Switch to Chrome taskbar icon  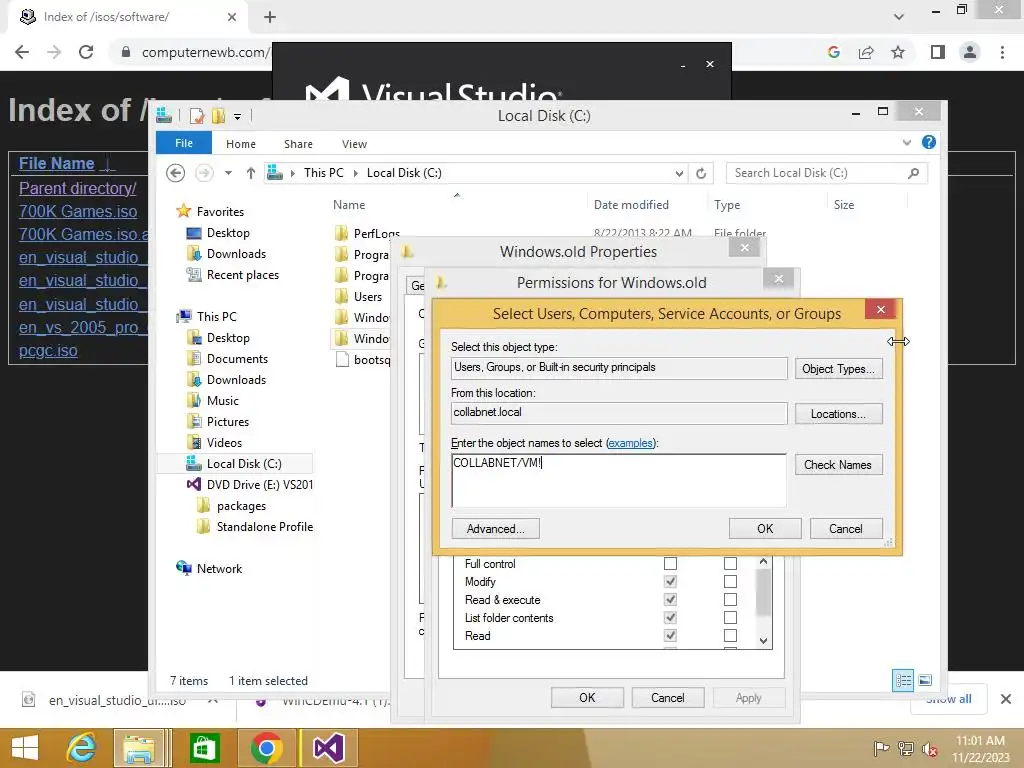pos(266,748)
